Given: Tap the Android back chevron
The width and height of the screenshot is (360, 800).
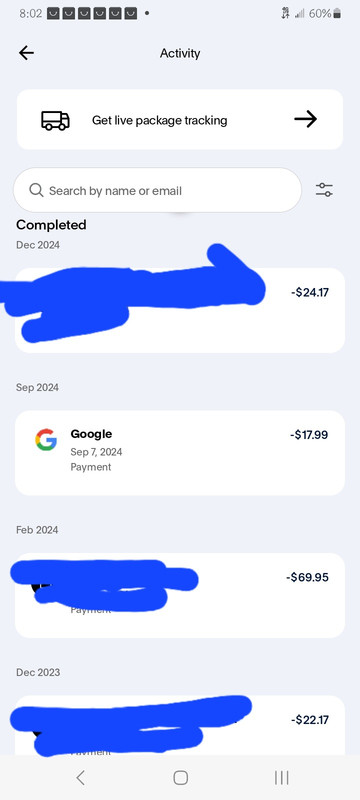Looking at the screenshot, I should point(80,778).
